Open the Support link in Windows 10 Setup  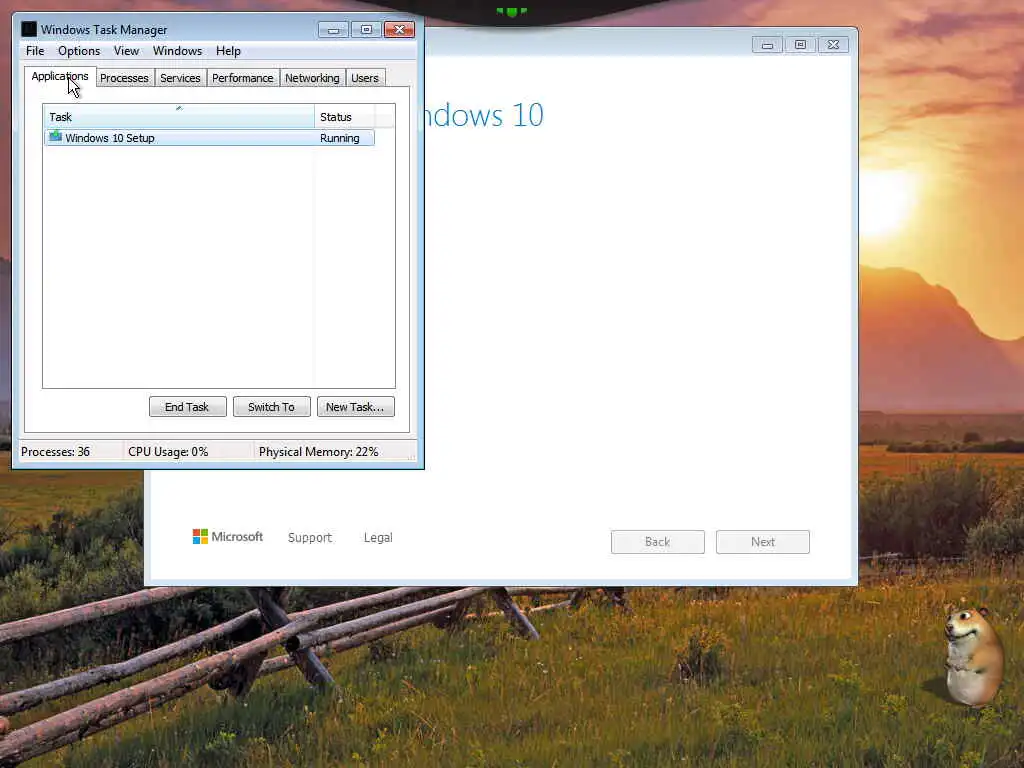(310, 537)
